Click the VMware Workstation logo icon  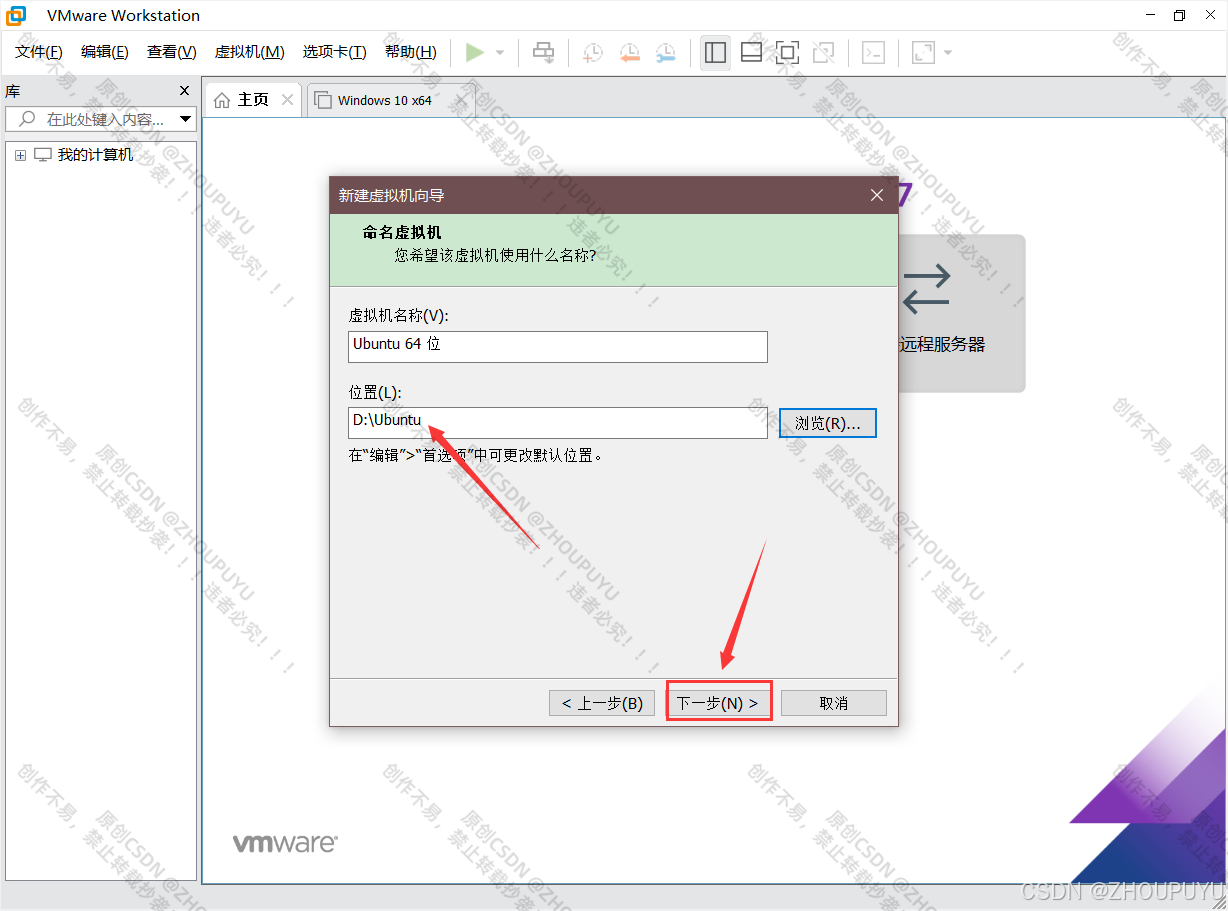tap(16, 15)
